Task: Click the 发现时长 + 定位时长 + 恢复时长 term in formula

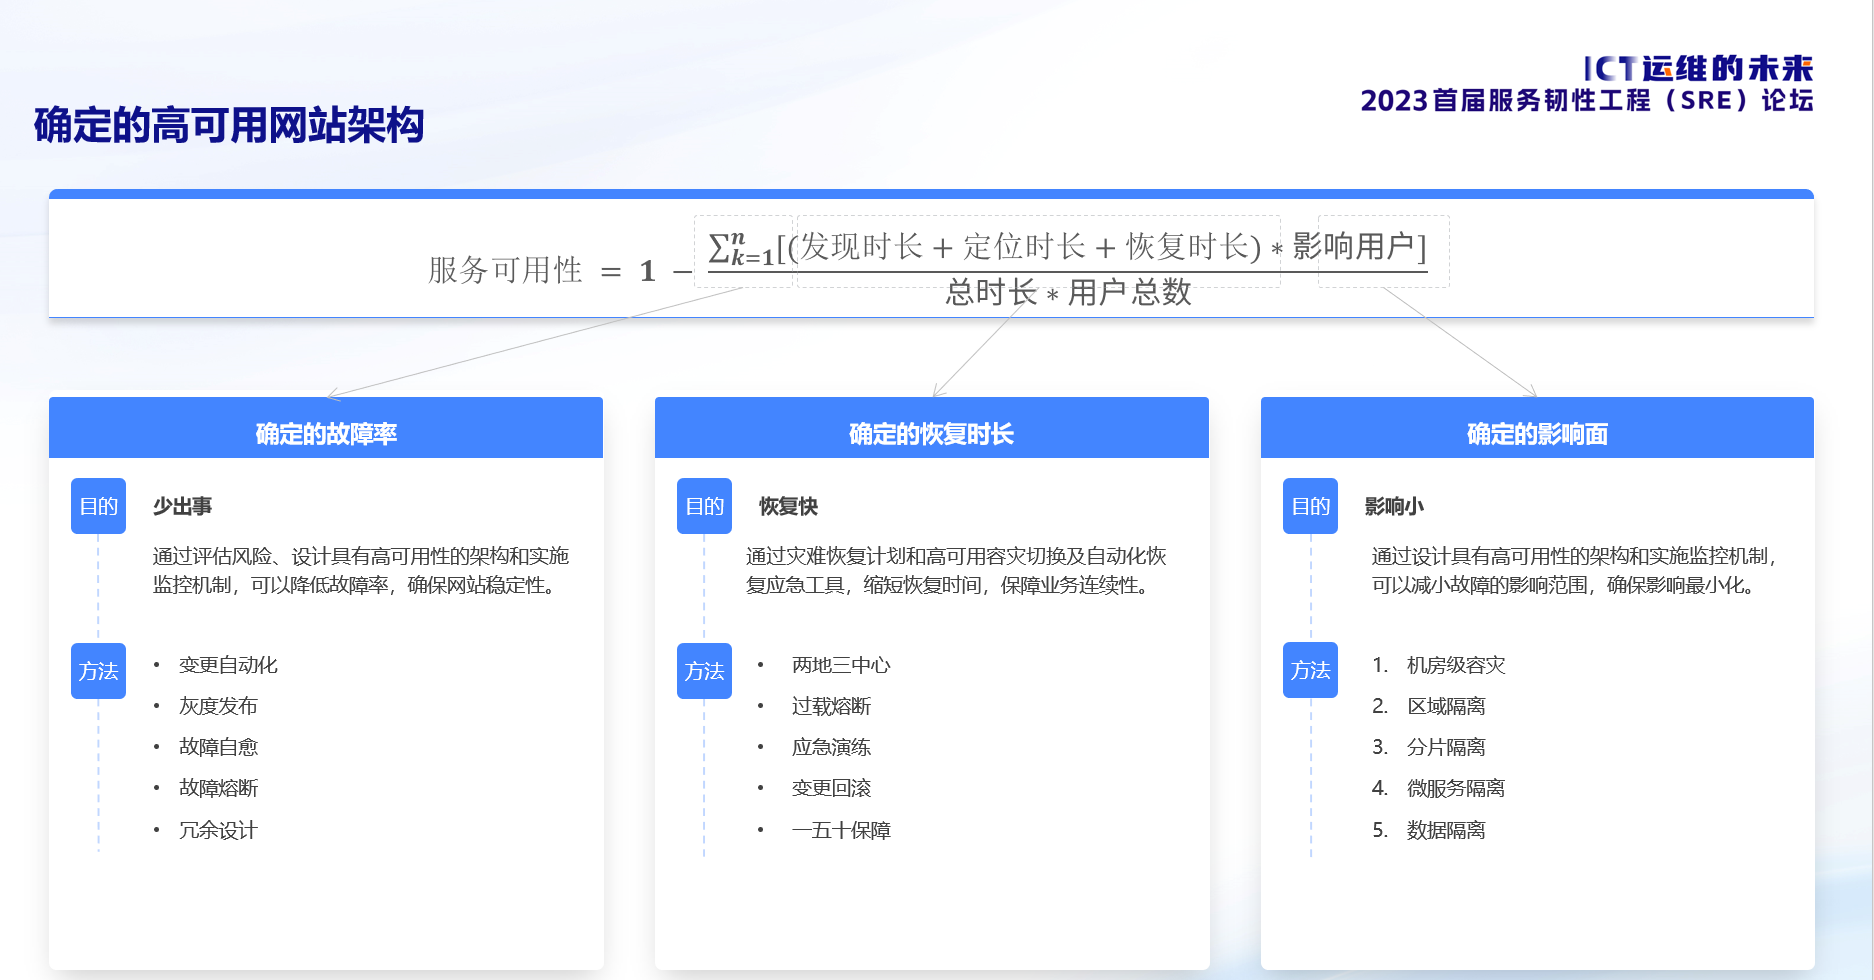Action: 1024,246
